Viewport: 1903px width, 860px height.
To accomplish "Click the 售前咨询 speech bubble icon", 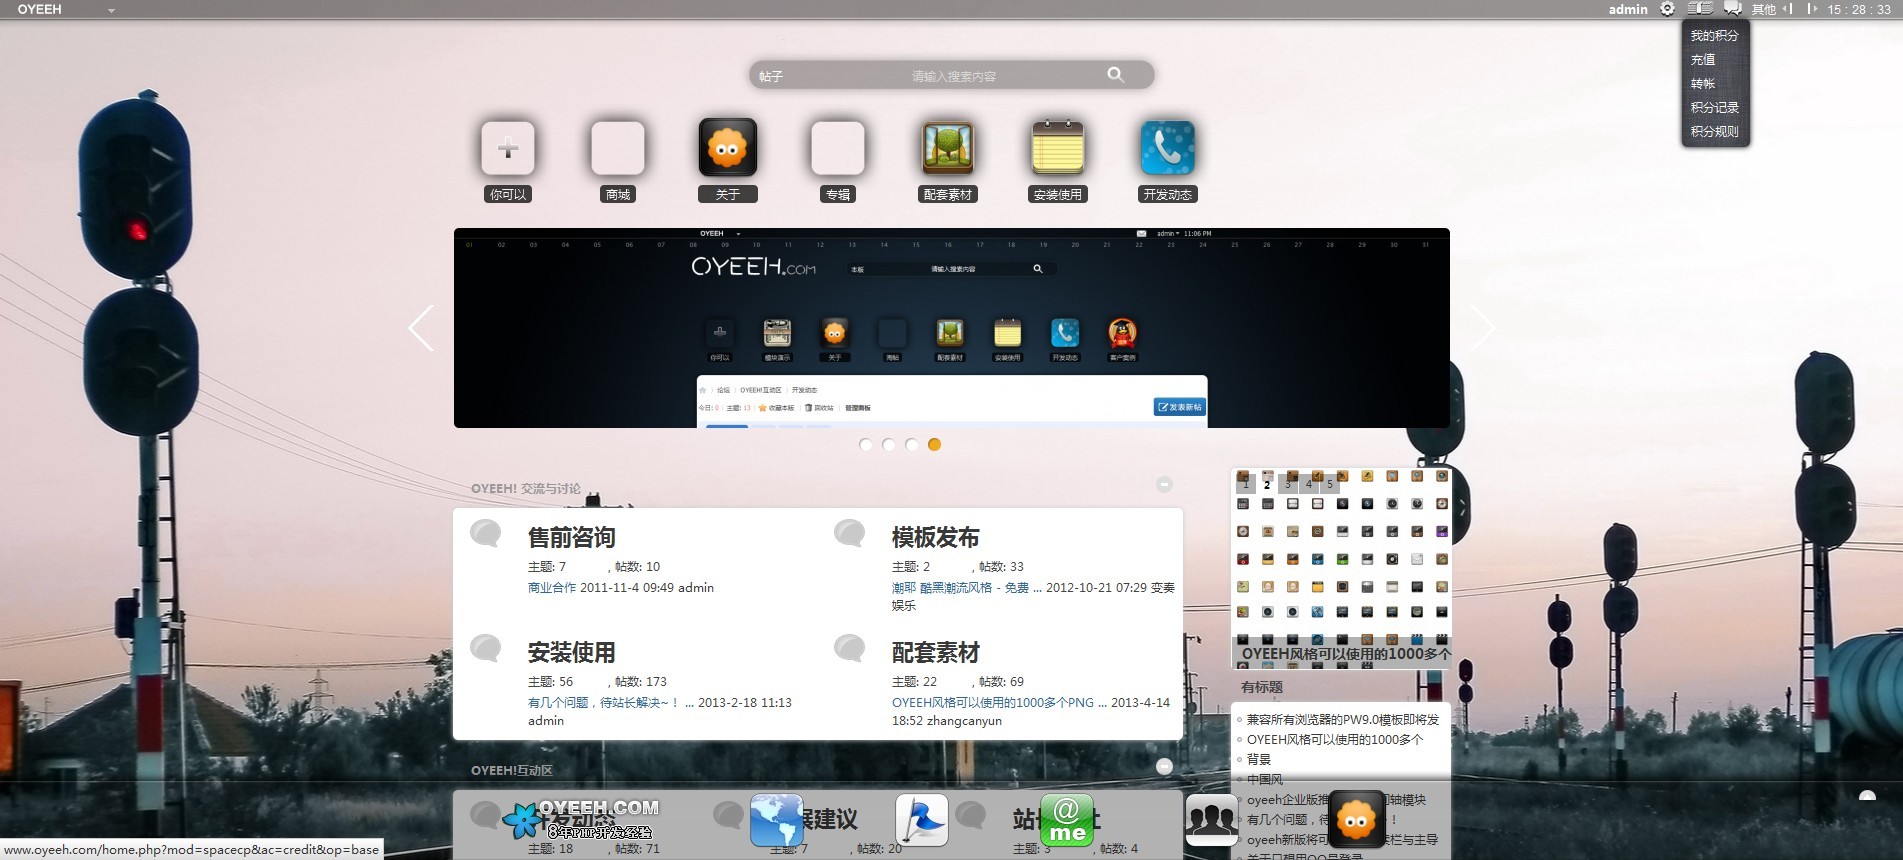I will [486, 533].
